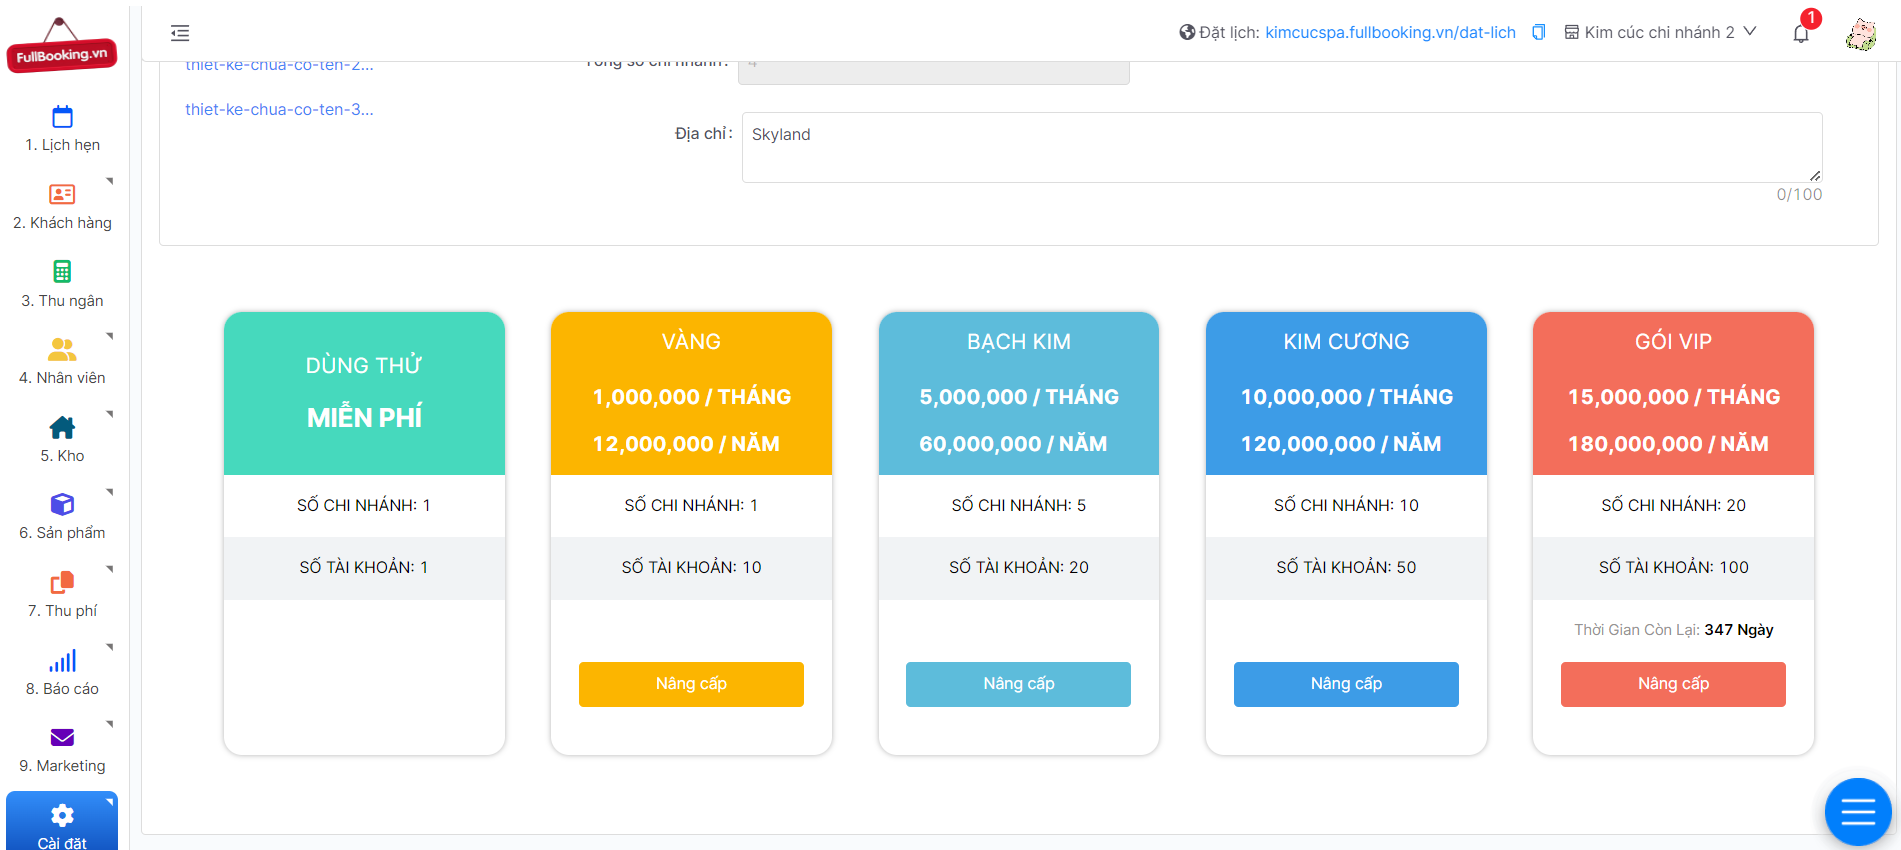This screenshot has height=850, width=1901.
Task: Copy the booking link with copy icon
Action: [1539, 32]
